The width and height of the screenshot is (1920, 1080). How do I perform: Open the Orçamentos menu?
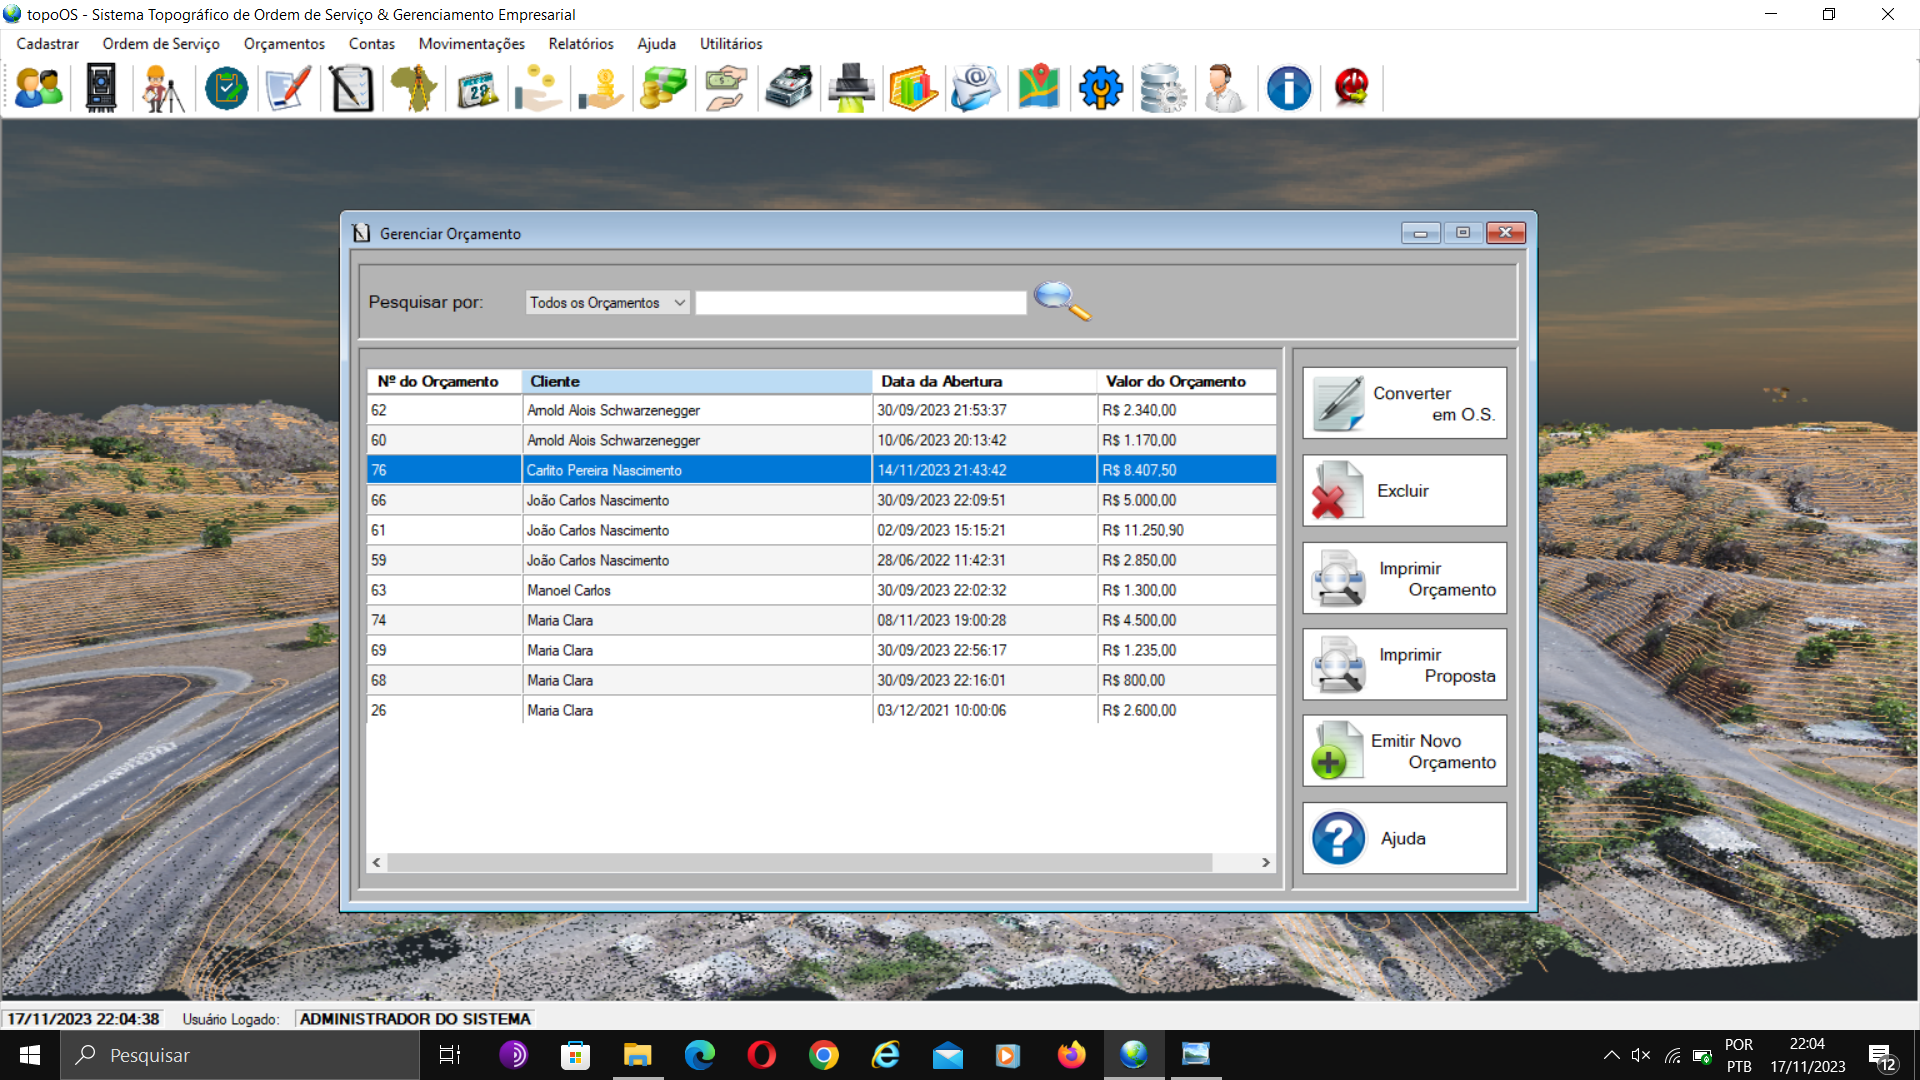coord(284,44)
